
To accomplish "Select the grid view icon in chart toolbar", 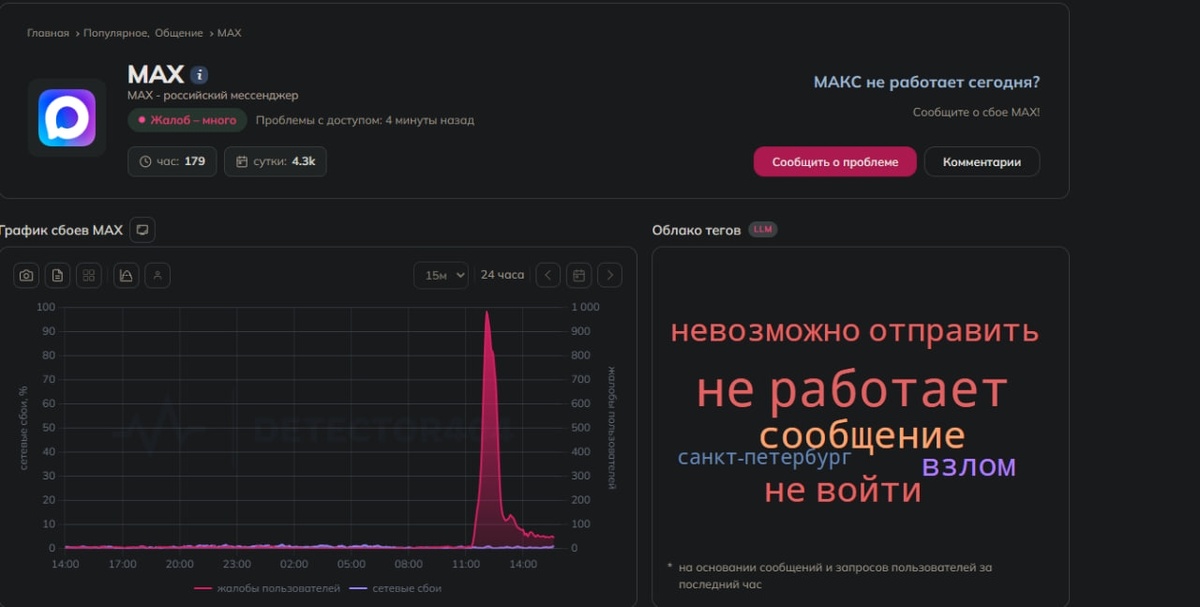I will coord(88,274).
